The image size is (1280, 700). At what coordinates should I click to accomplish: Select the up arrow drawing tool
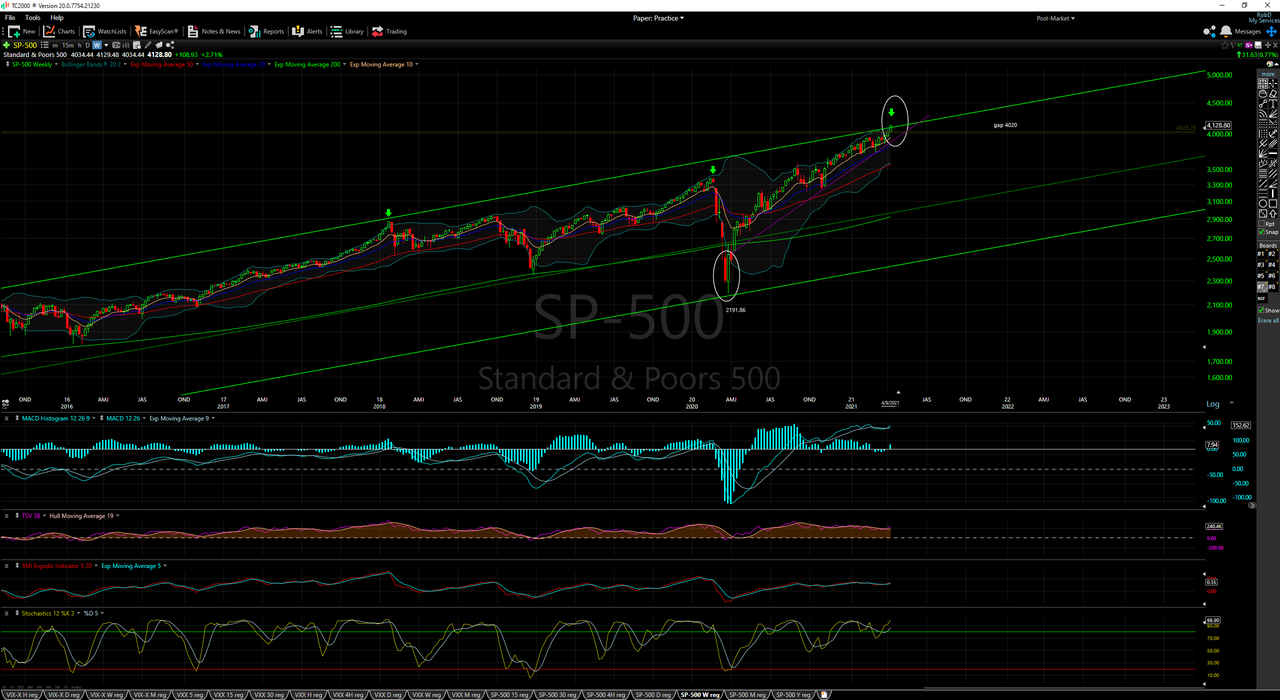click(x=1273, y=214)
